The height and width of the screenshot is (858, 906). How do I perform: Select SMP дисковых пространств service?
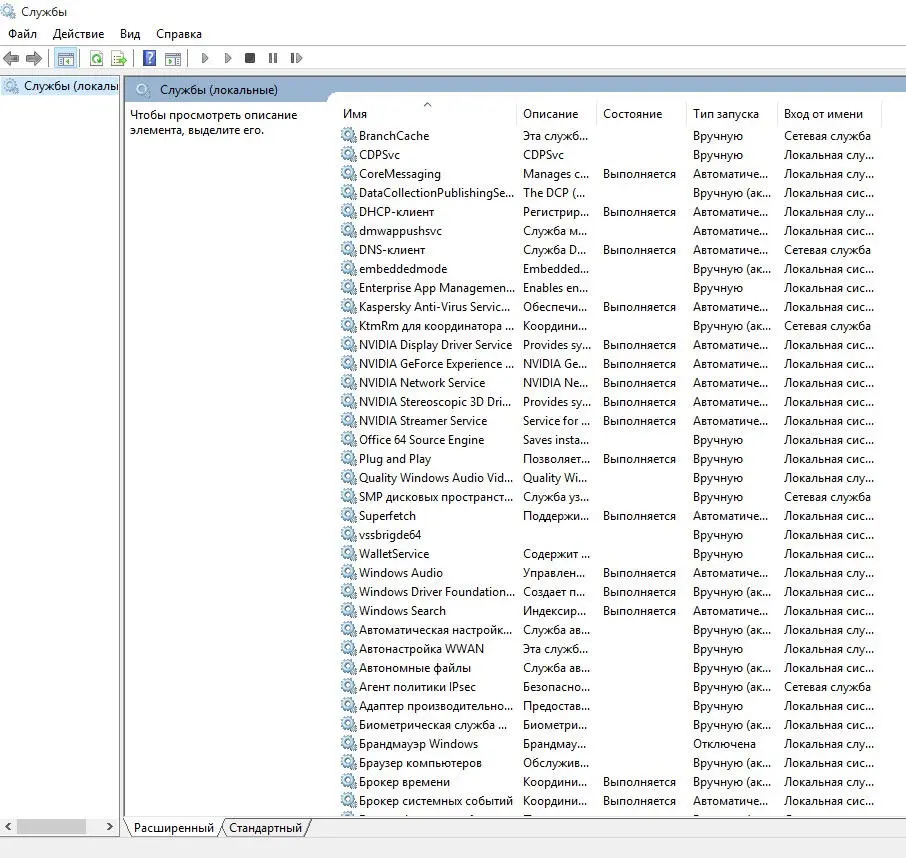point(436,497)
